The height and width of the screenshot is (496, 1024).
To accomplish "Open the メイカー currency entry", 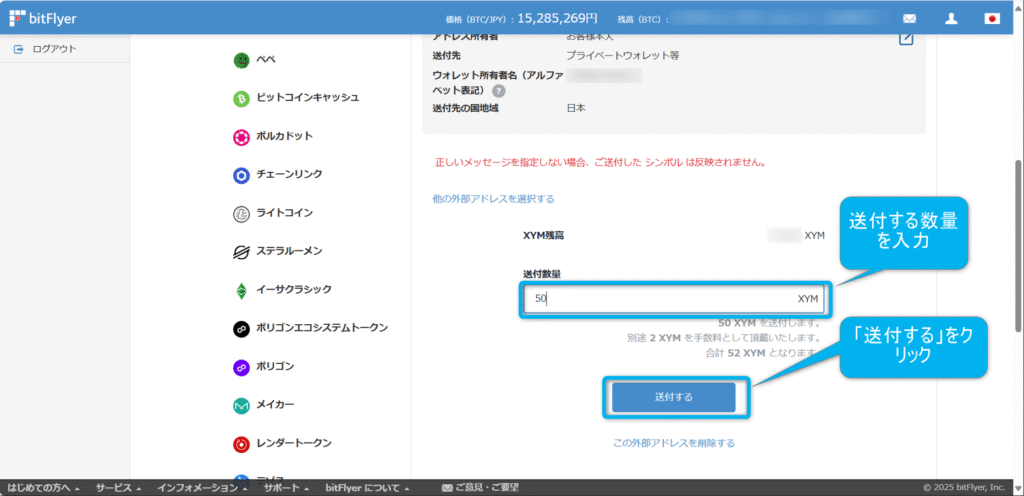I will [x=276, y=405].
